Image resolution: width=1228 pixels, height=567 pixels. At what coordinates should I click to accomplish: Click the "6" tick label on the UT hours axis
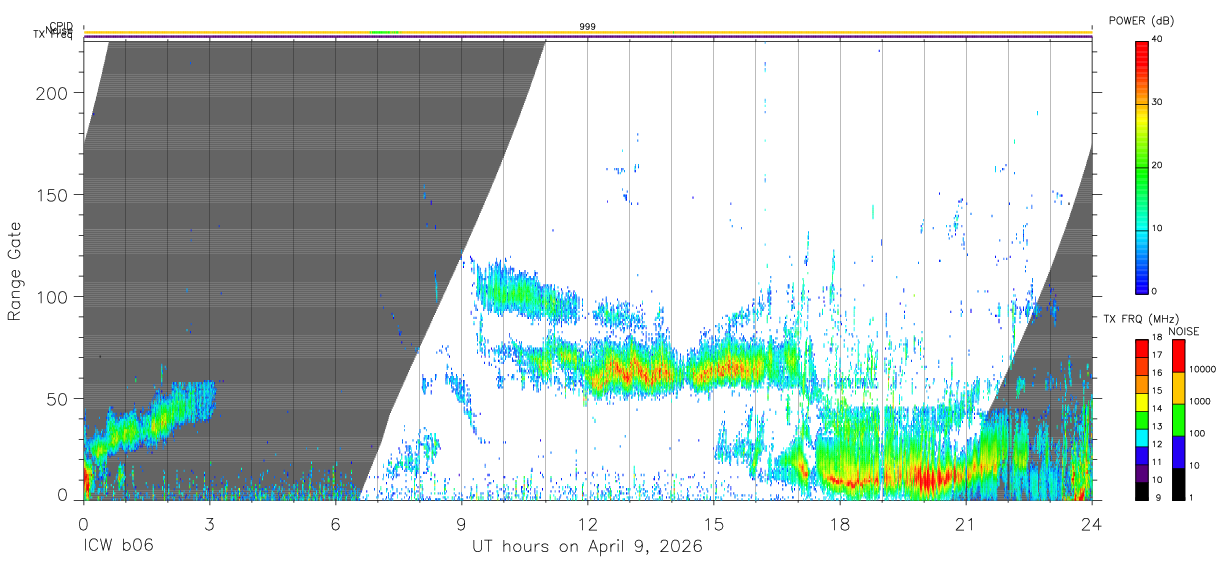pos(335,524)
